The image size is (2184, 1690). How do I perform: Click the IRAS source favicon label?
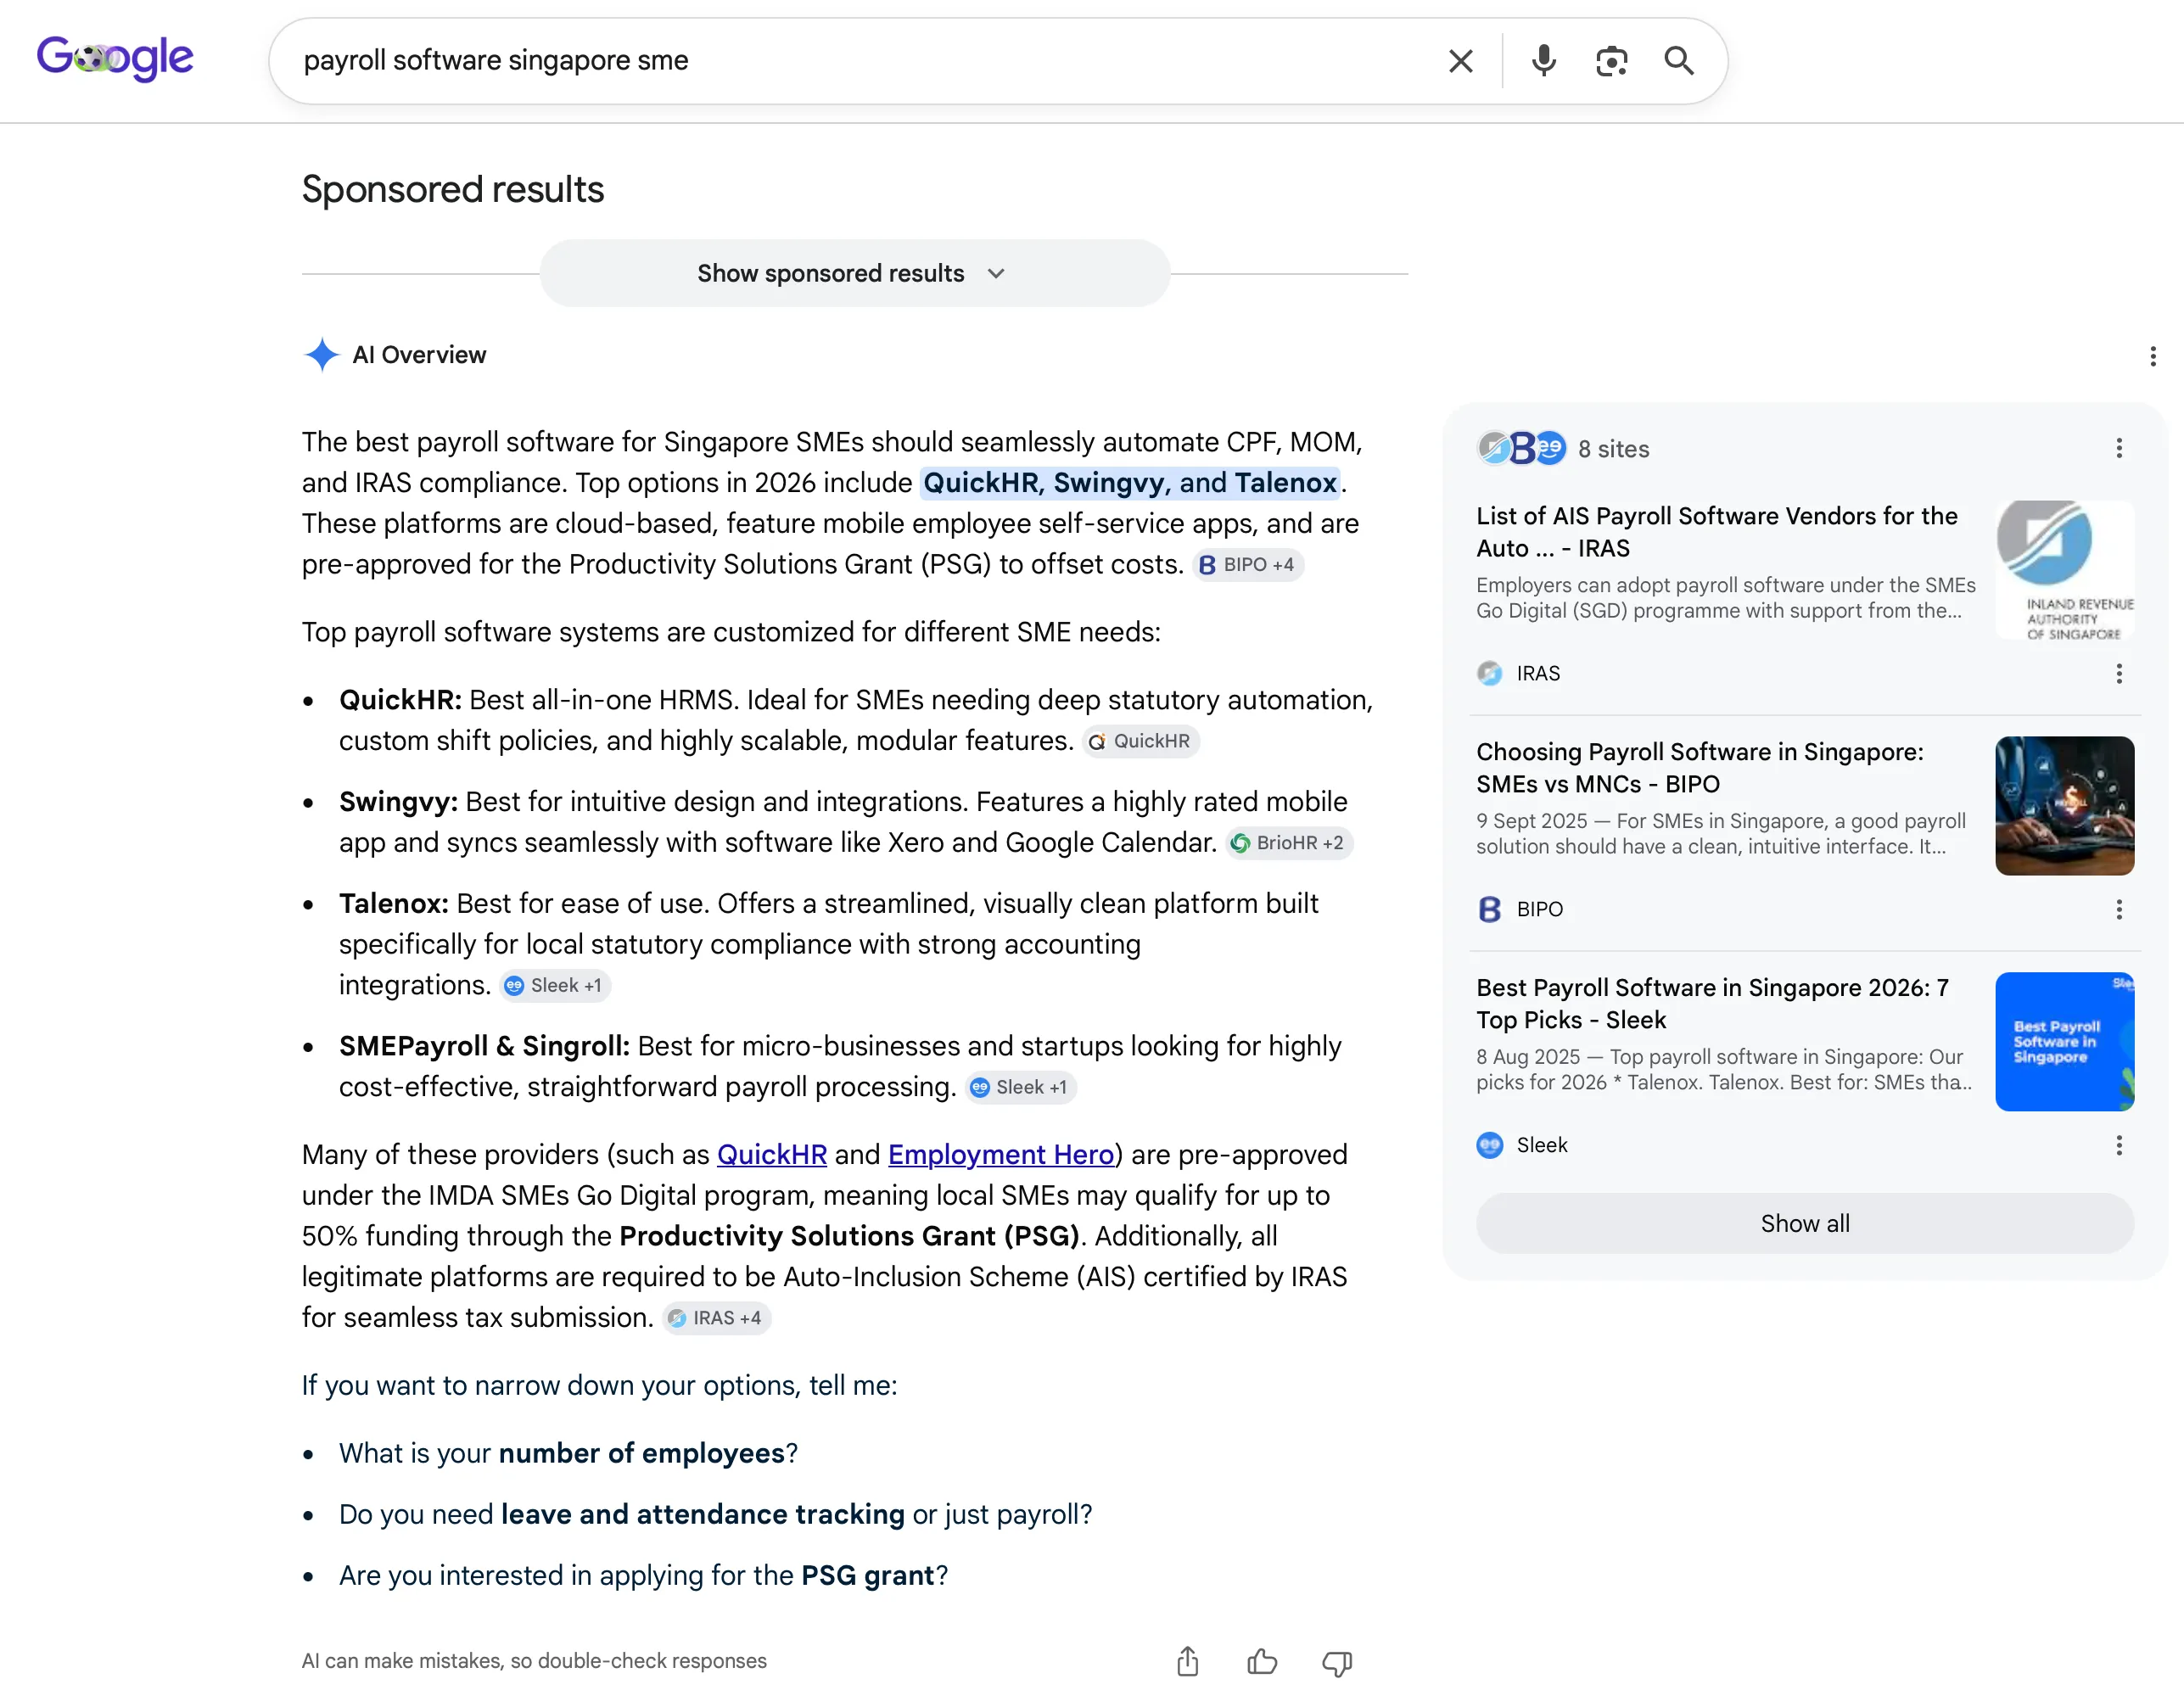click(1518, 673)
